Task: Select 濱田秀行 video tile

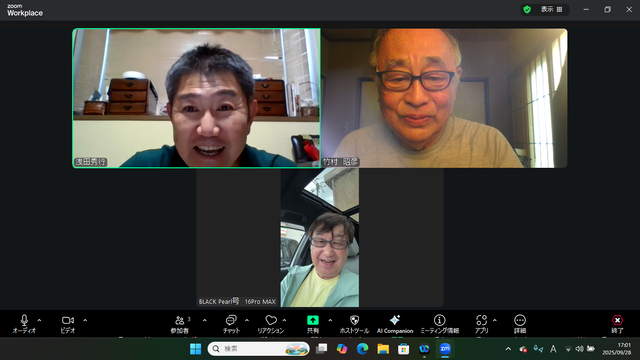Action: (196, 98)
